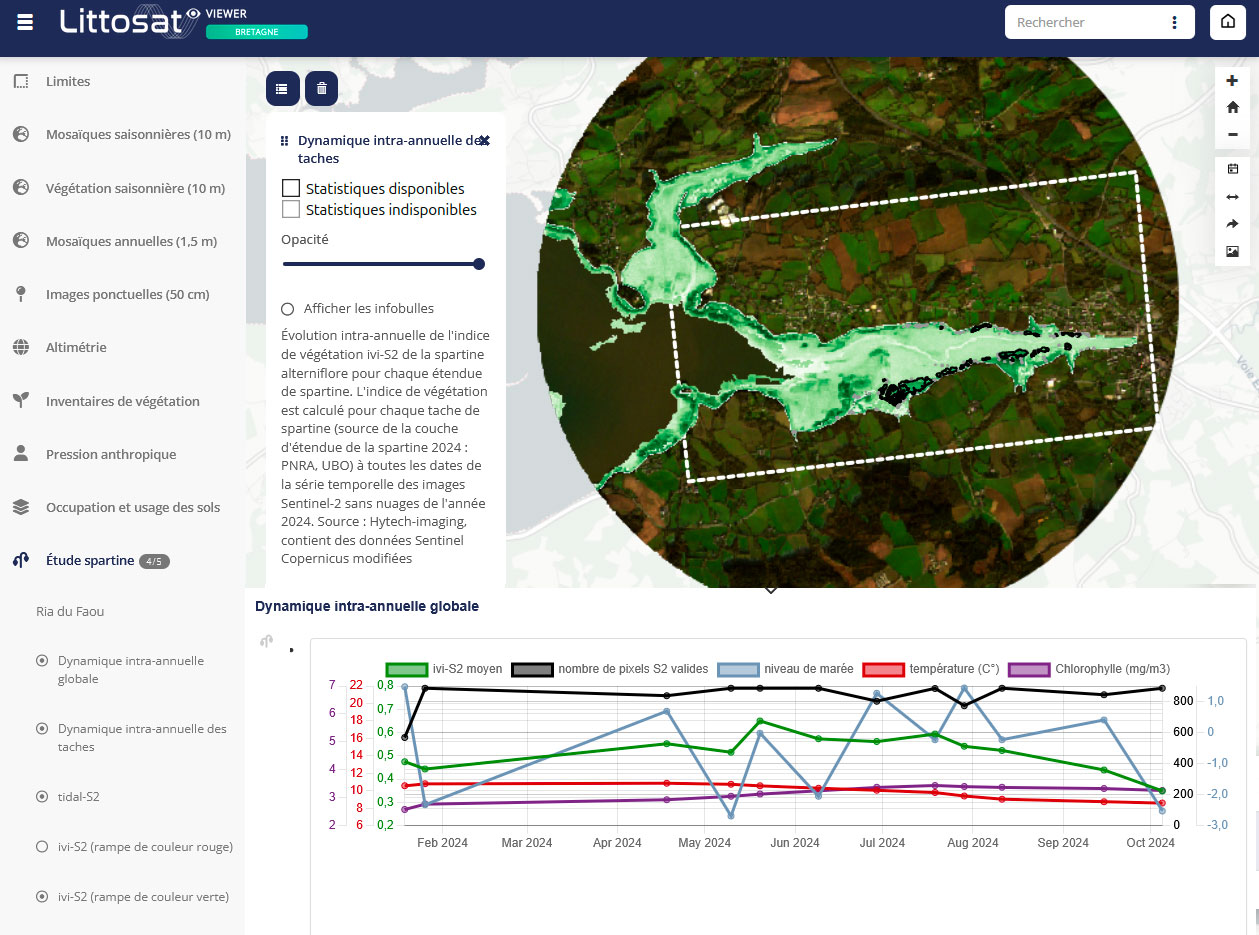This screenshot has height=935, width=1259.
Task: Zoom in on the map
Action: coord(1232,81)
